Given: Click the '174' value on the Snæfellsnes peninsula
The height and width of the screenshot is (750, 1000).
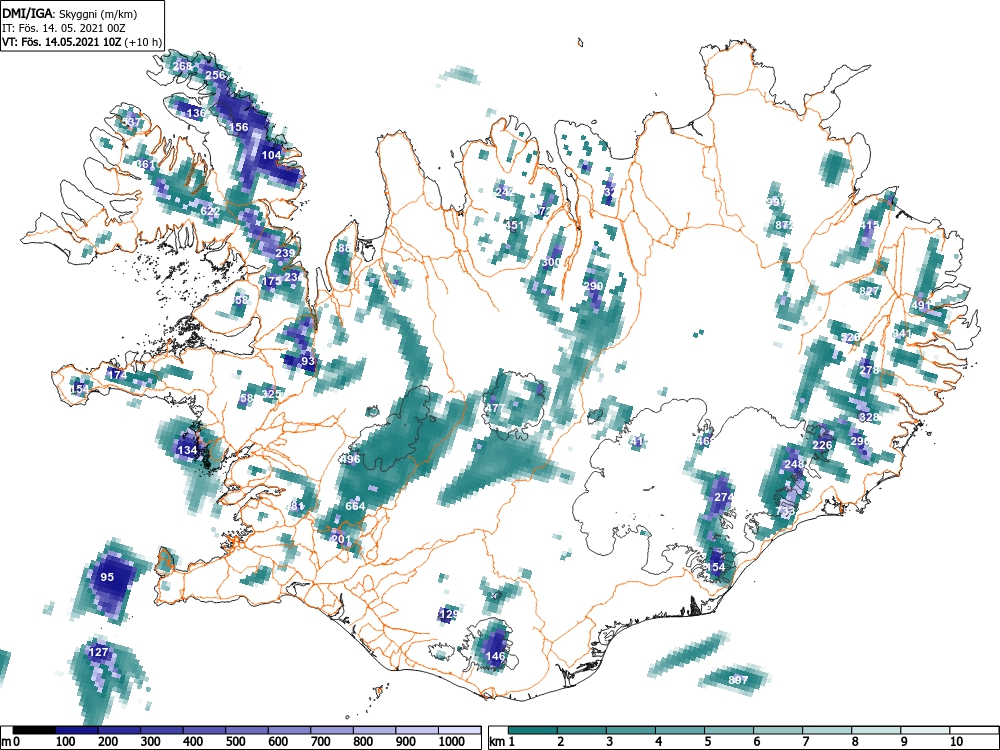Looking at the screenshot, I should coord(117,375).
